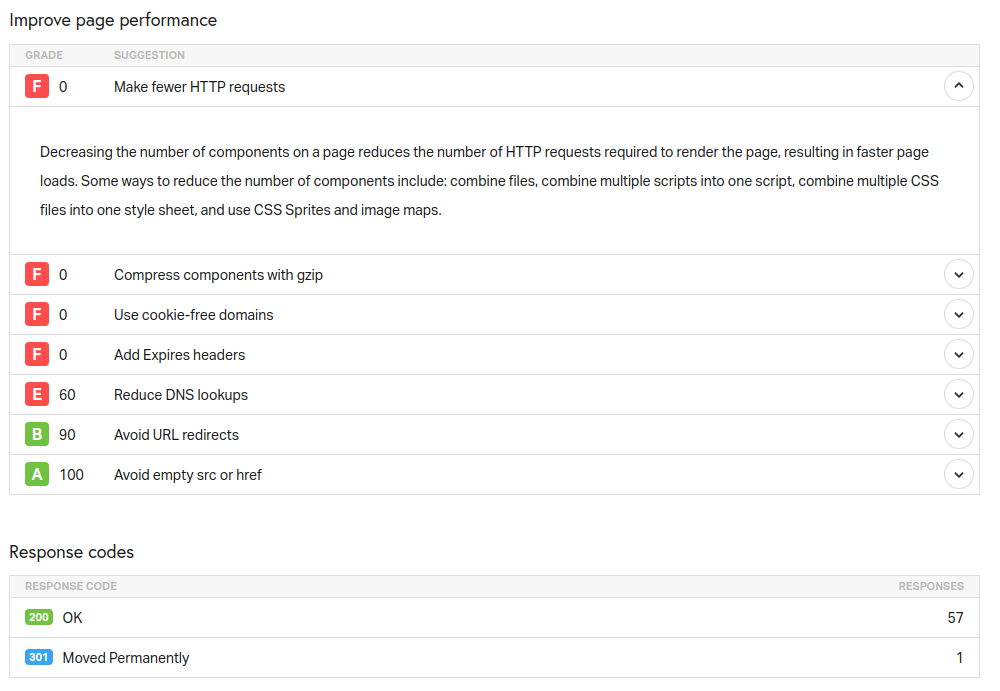The height and width of the screenshot is (691, 1000).
Task: Expand the Reduce DNS lookups chevron
Action: pyautogui.click(x=958, y=394)
